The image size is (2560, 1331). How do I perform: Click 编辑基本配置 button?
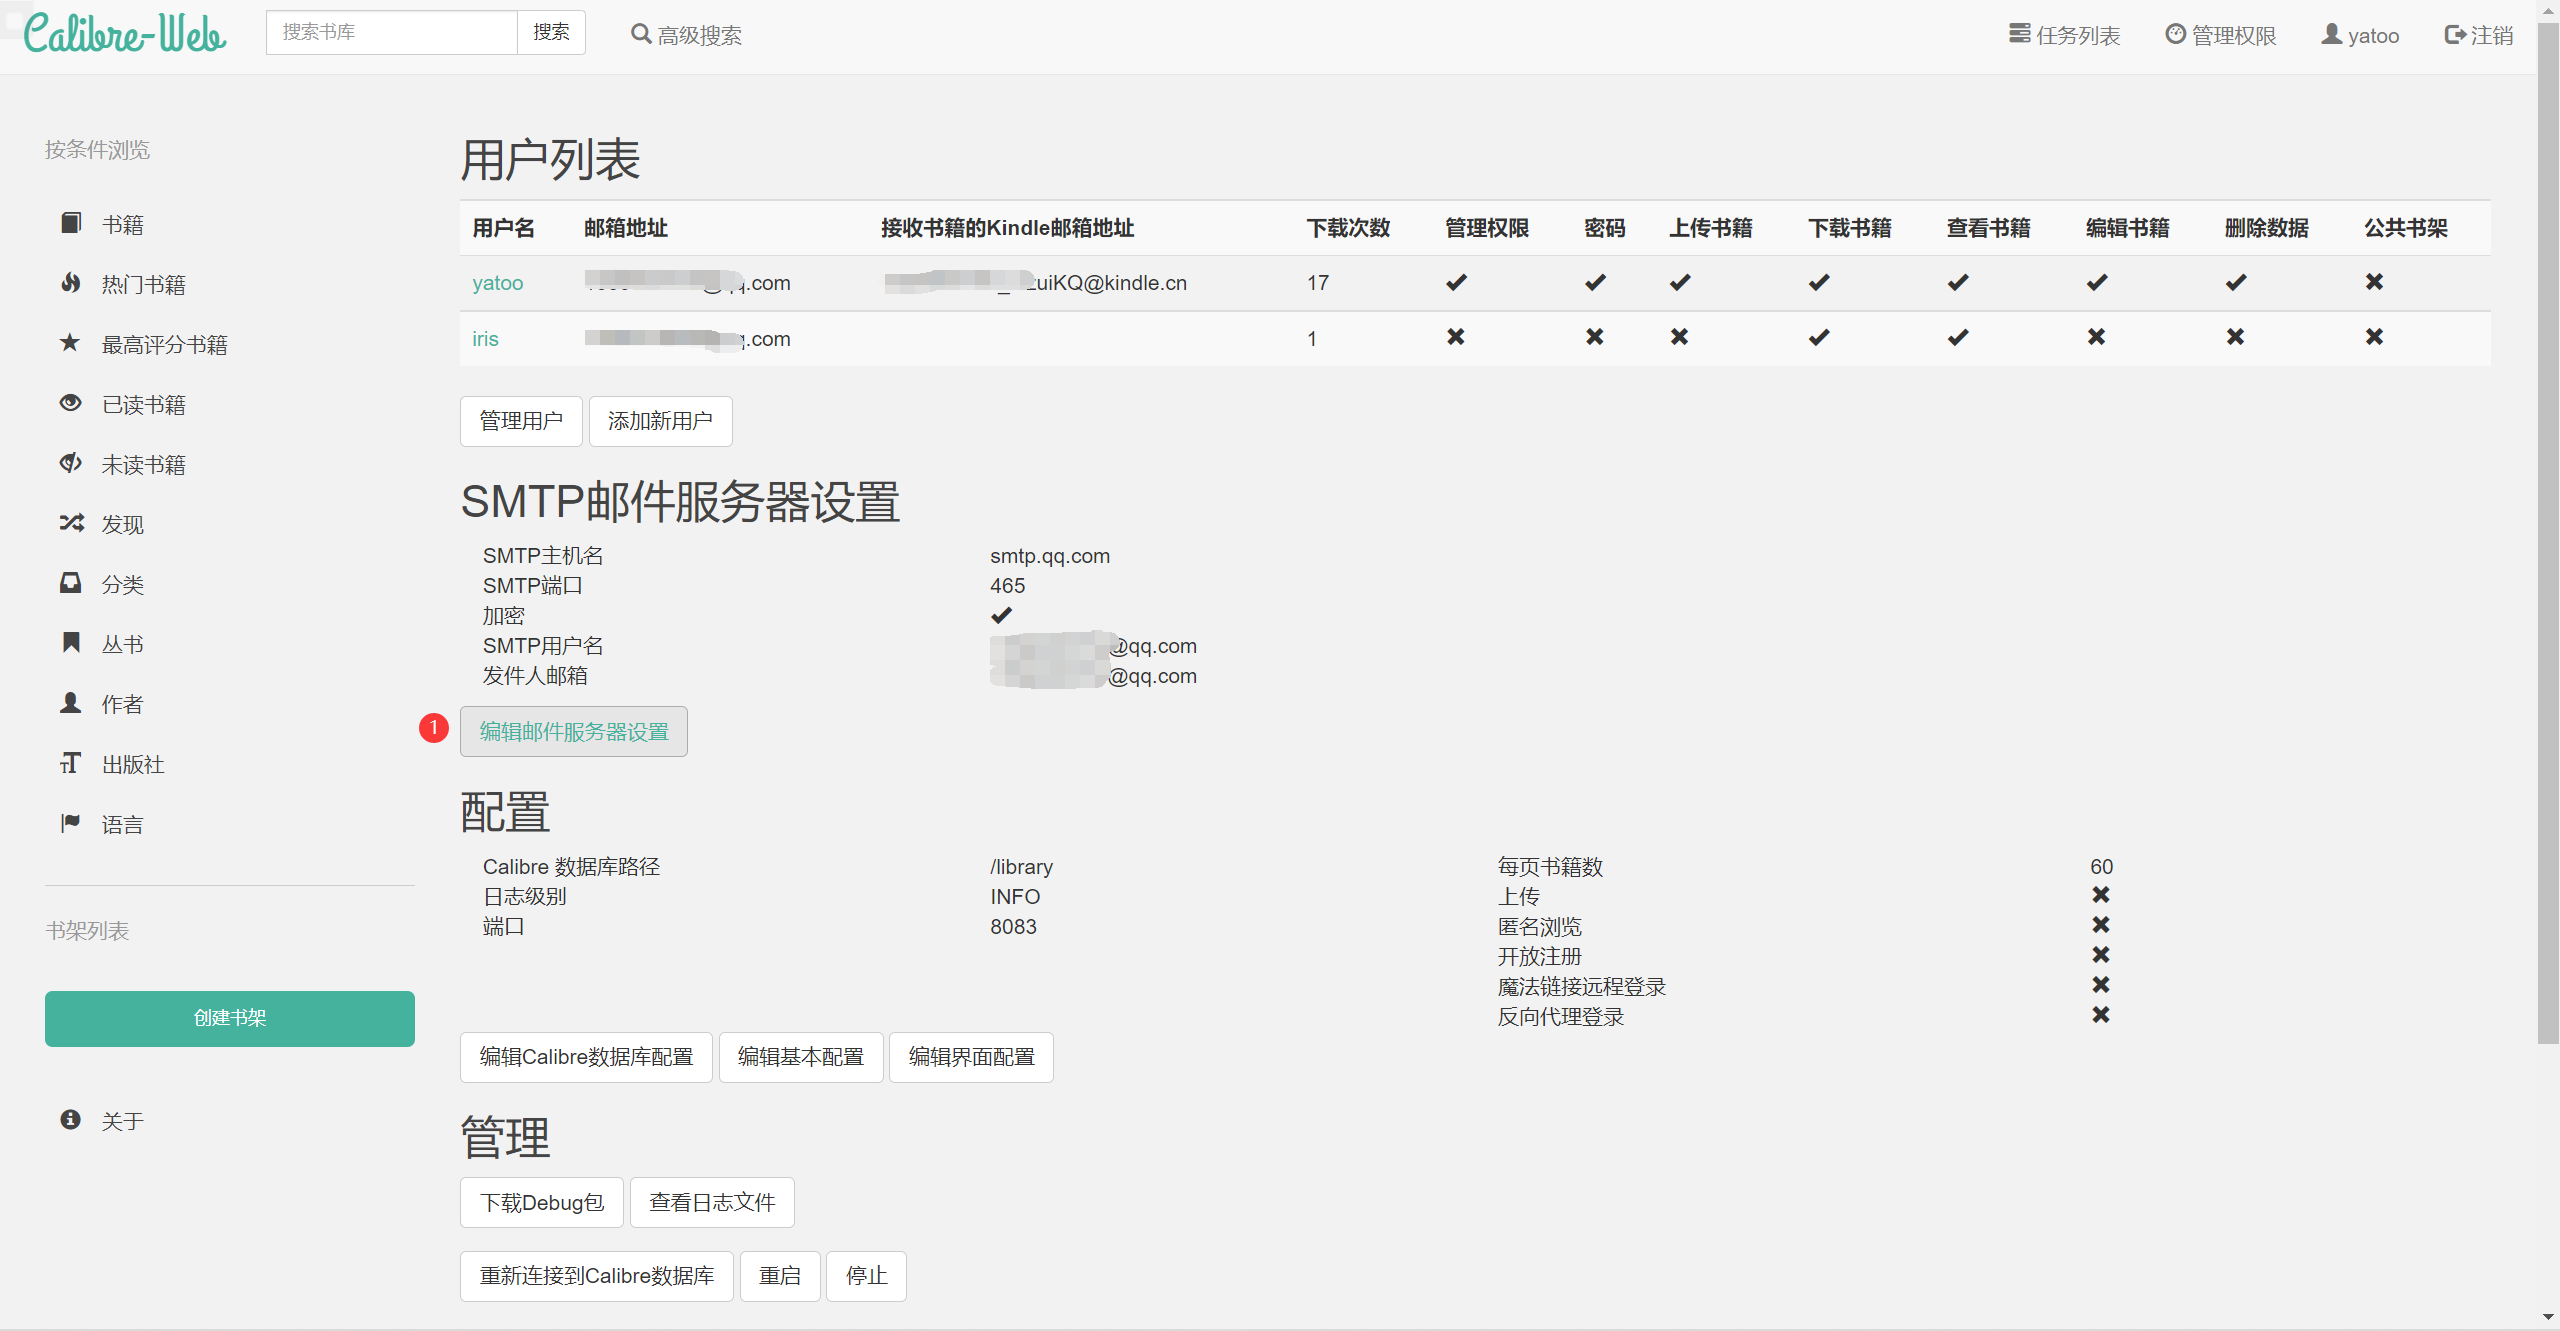coord(801,1057)
